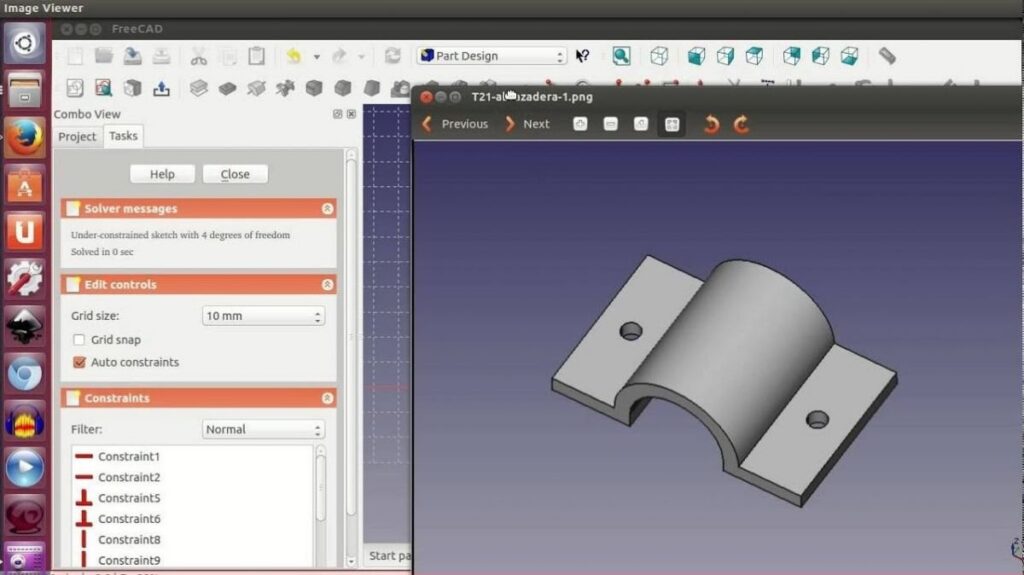Click the fit-to-window icon in image viewer
Viewport: 1024px width, 575px height.
[672, 124]
